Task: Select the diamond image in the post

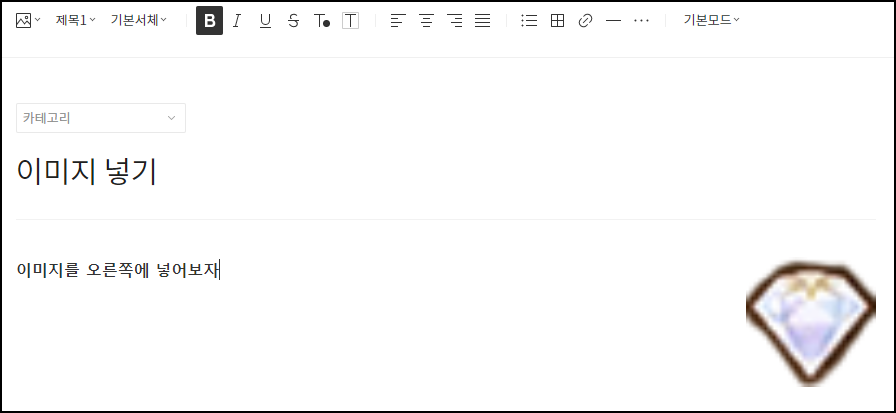Action: click(x=811, y=324)
